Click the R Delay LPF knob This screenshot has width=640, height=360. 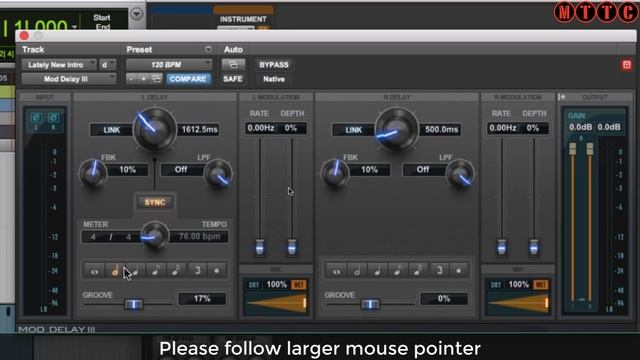point(460,174)
